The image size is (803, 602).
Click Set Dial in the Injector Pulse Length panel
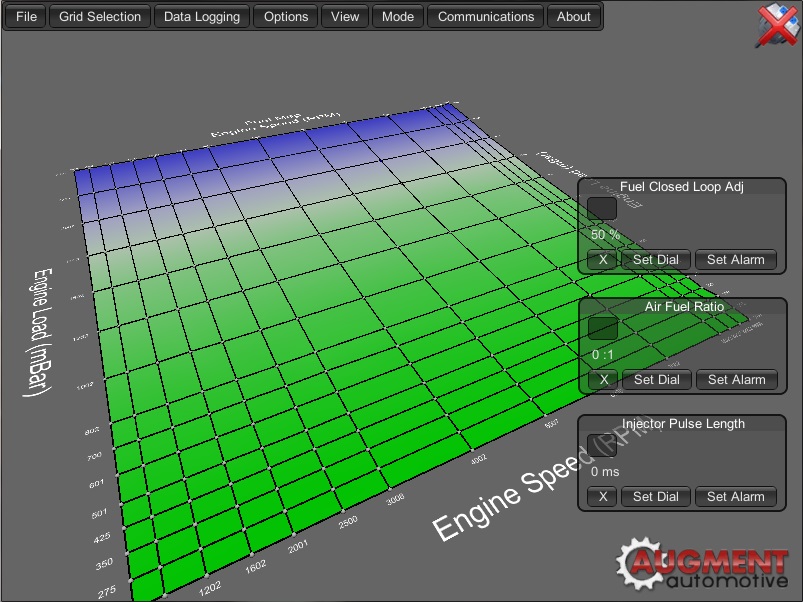click(656, 496)
